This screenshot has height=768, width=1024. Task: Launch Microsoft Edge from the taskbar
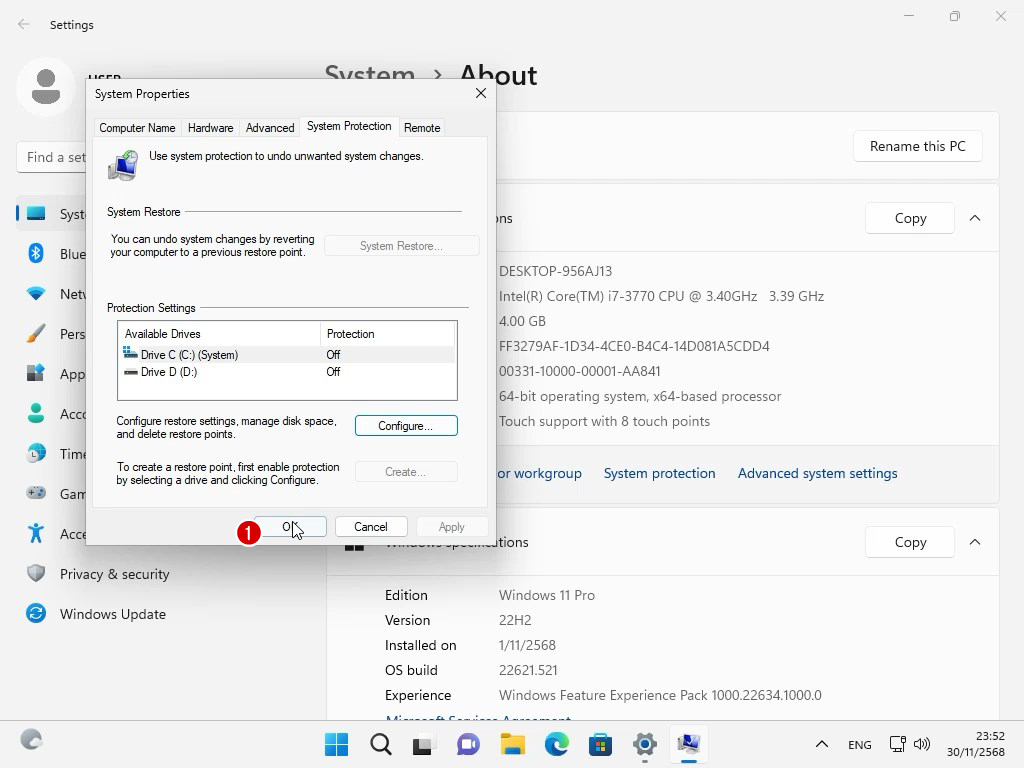[x=557, y=744]
